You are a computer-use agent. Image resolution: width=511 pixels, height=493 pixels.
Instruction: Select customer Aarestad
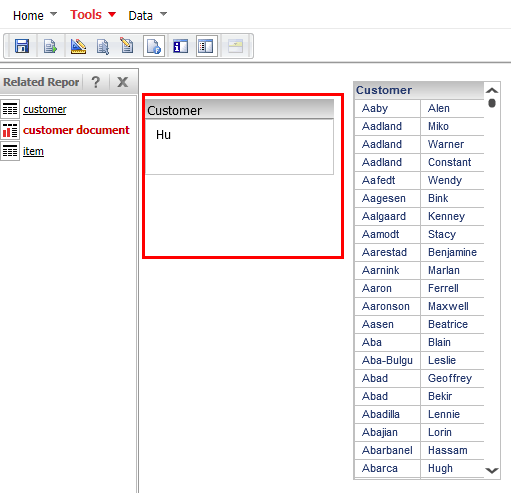[384, 252]
